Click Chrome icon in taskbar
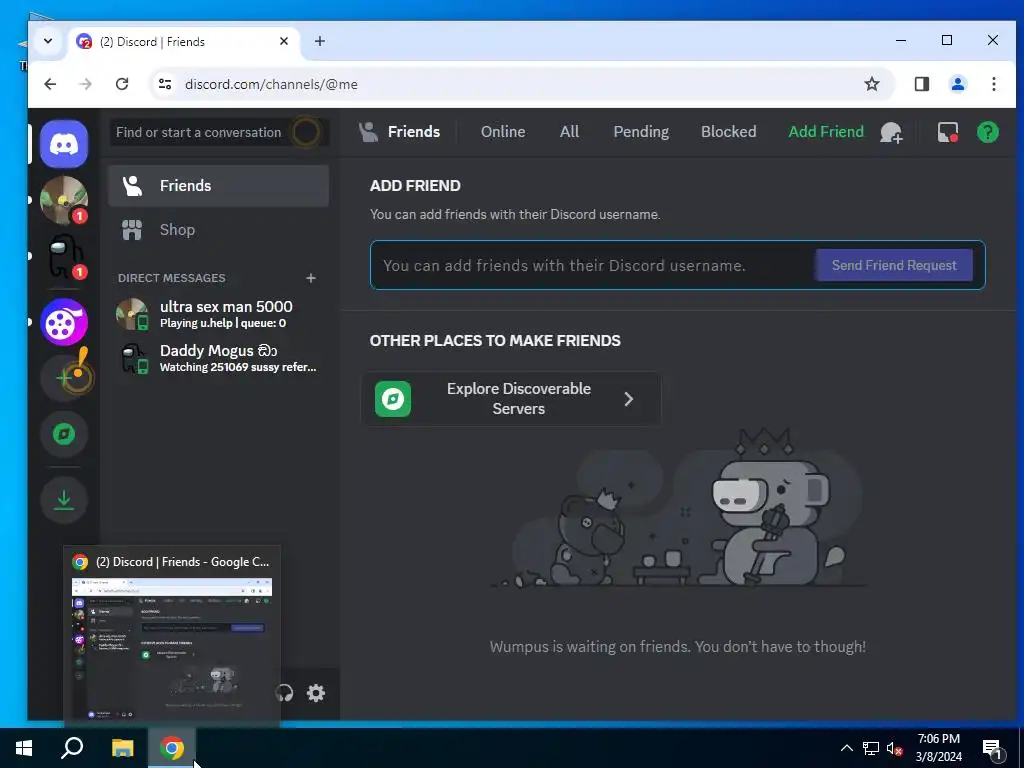Screen dimensions: 1024x768 tap(172, 748)
